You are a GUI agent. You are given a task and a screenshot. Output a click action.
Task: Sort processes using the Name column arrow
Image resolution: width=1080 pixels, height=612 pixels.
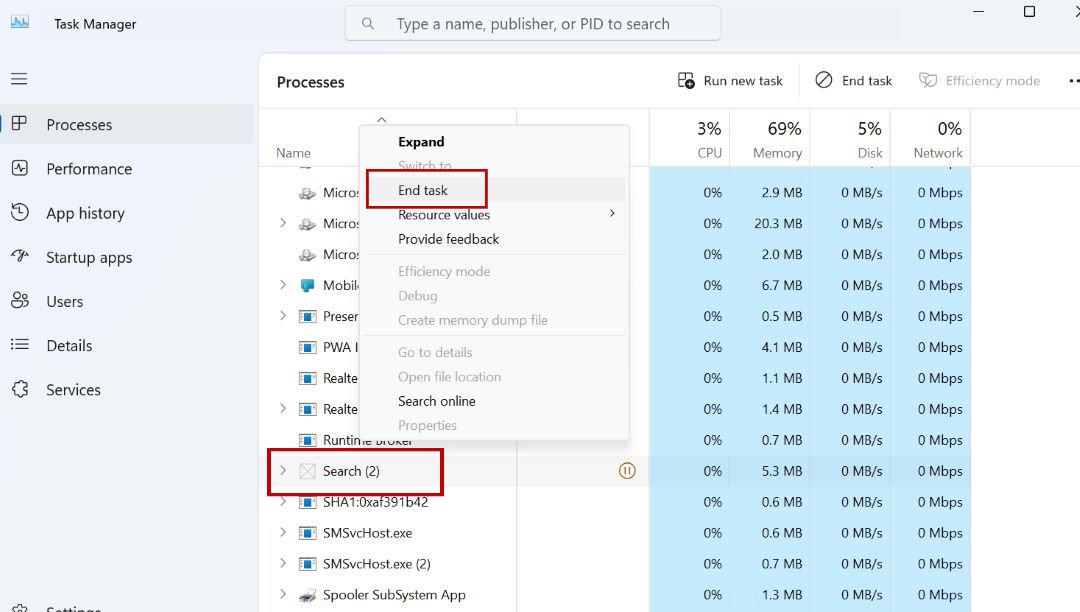pos(382,118)
